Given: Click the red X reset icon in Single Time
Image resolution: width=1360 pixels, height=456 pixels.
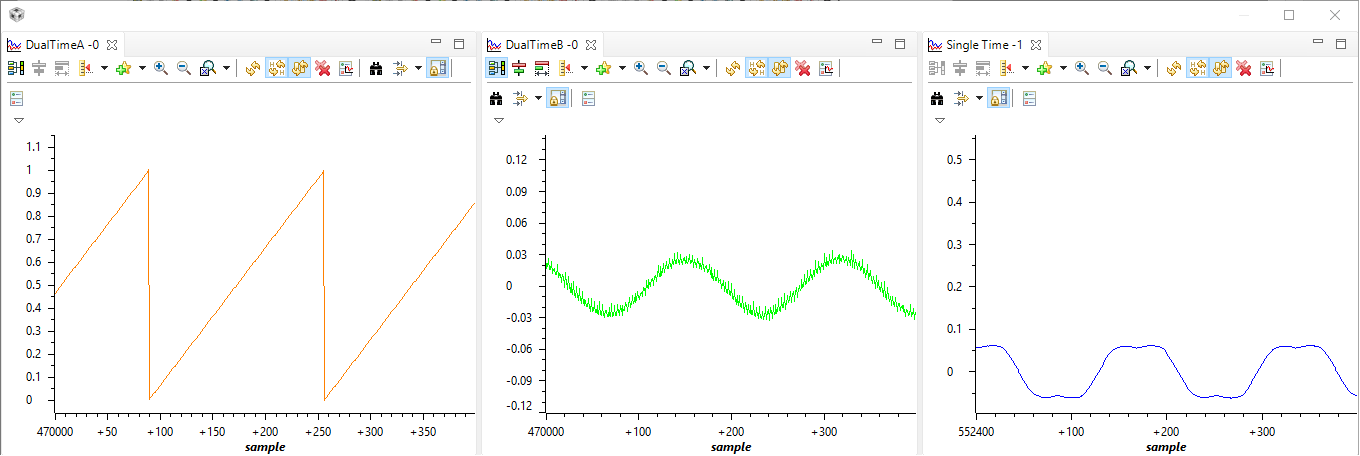Looking at the screenshot, I should 1243,68.
